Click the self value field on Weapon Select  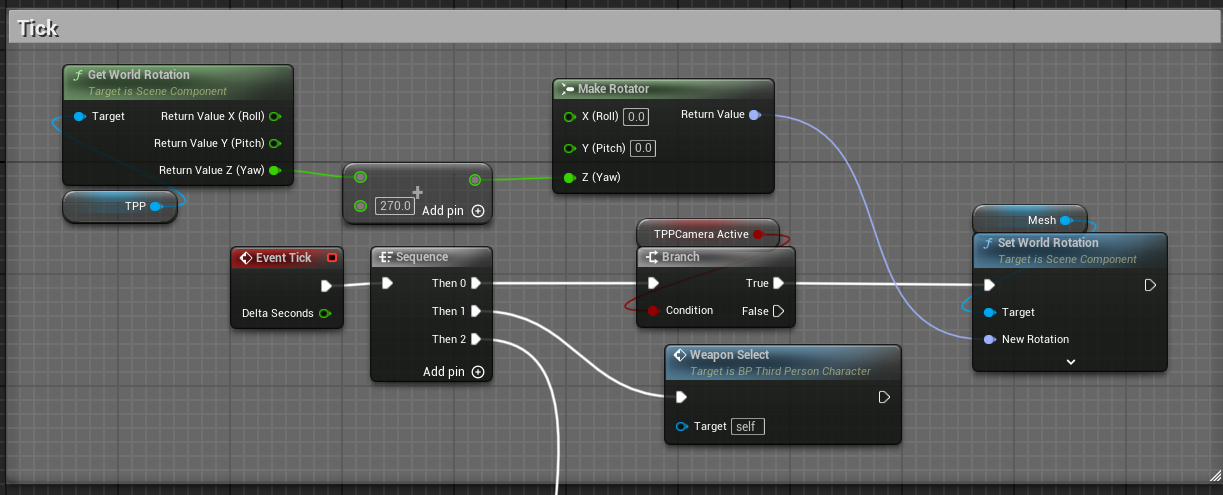tap(748, 426)
